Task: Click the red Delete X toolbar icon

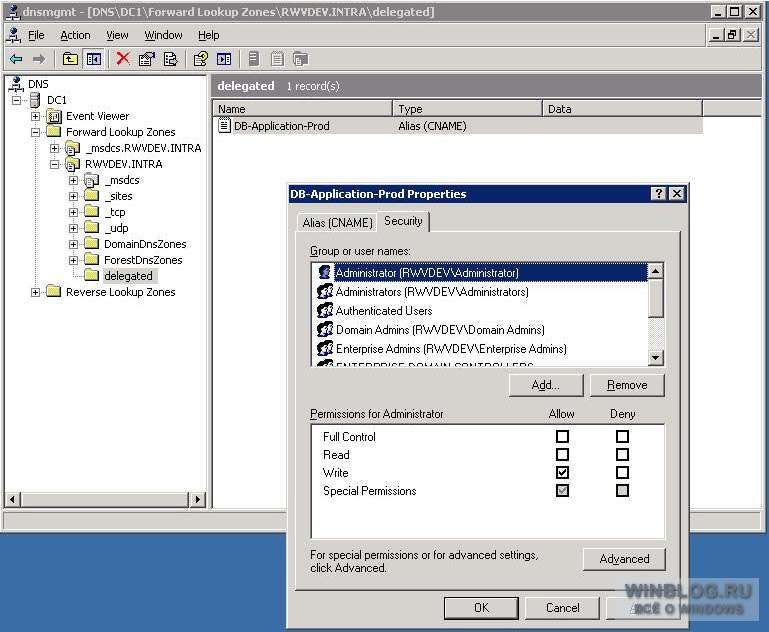Action: coord(123,59)
